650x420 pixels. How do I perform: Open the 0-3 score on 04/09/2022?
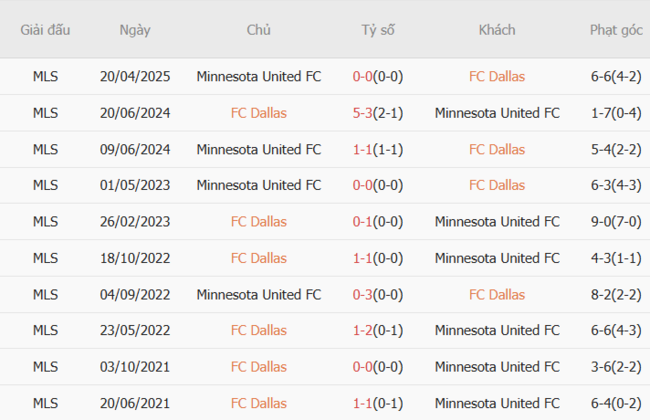click(x=362, y=294)
